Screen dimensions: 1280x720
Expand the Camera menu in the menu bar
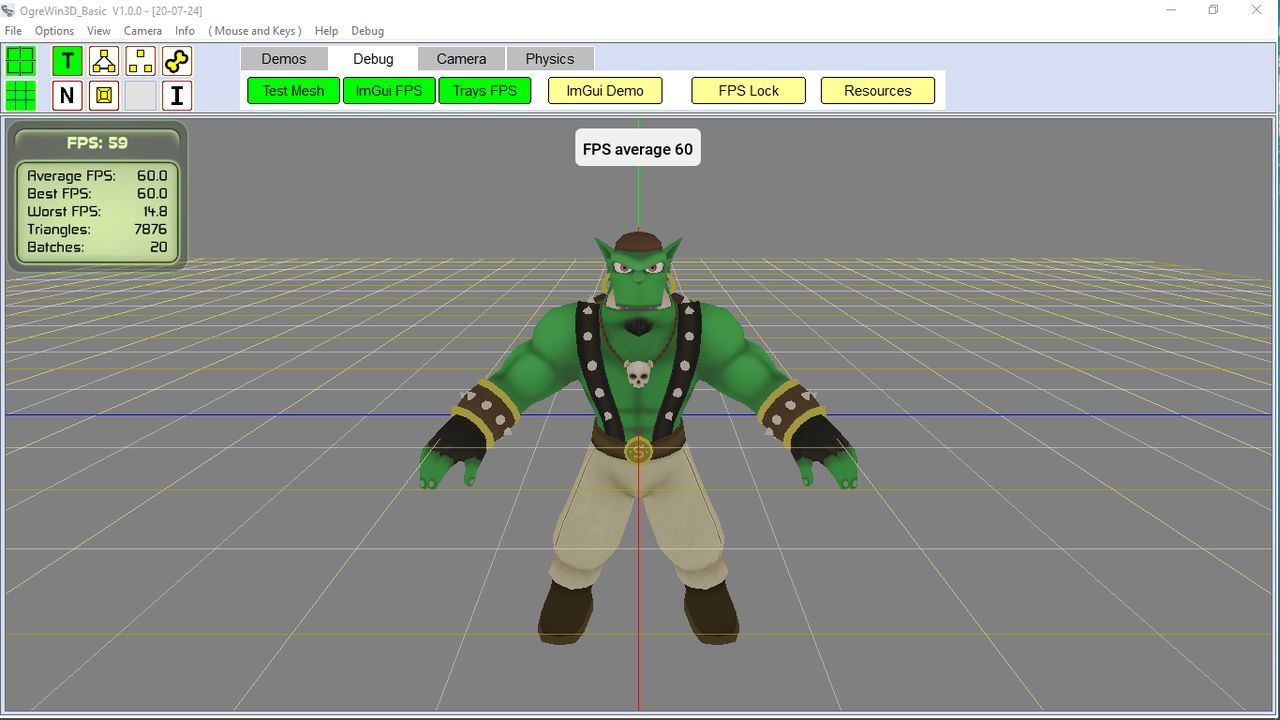point(143,31)
